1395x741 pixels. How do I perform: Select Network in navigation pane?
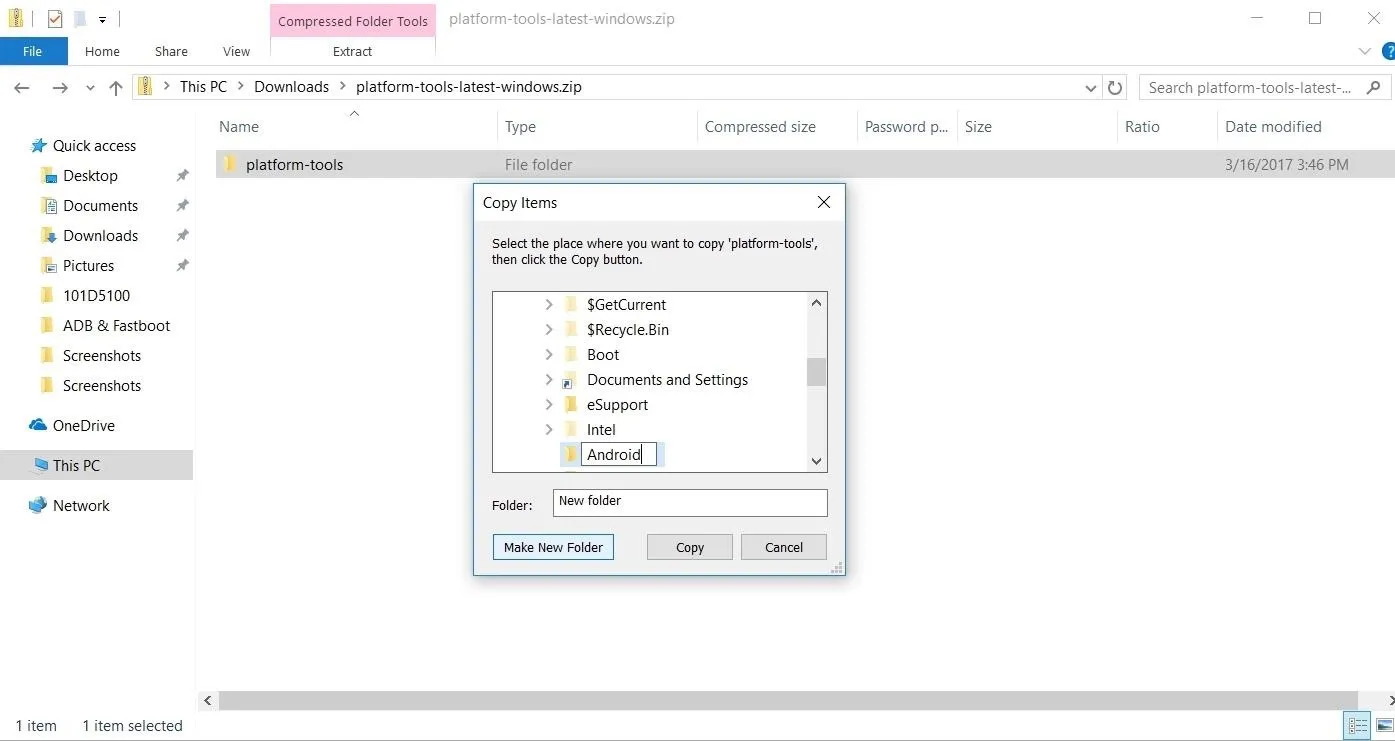tap(81, 505)
